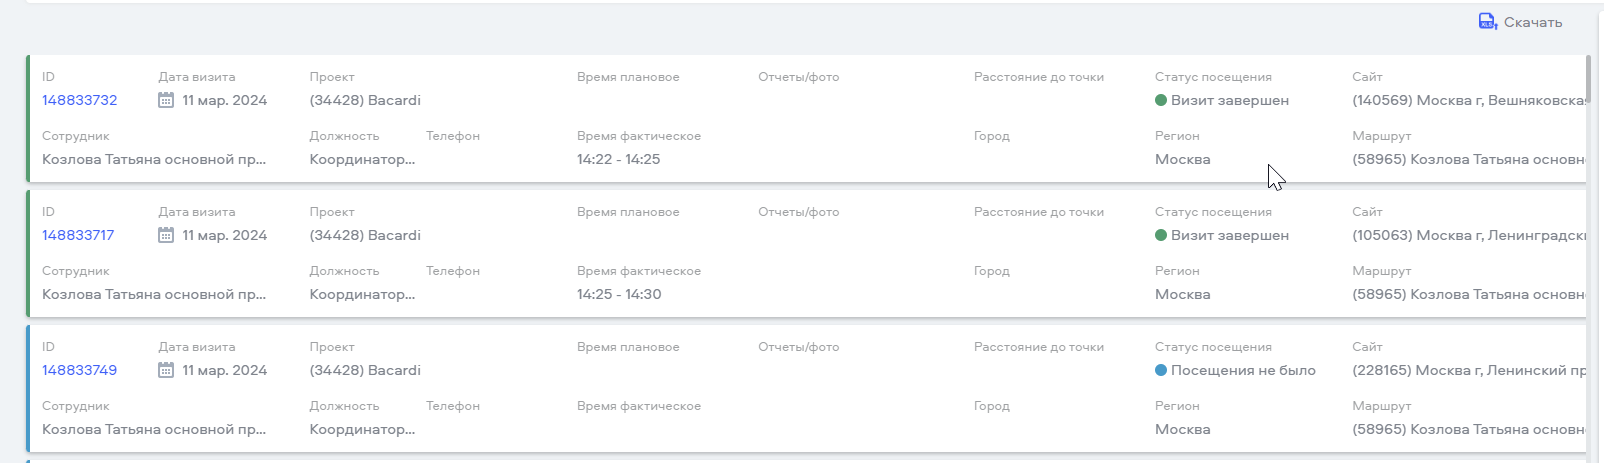Image resolution: width=1604 pixels, height=463 pixels.
Task: Open visit ID 148833732
Action: point(80,100)
